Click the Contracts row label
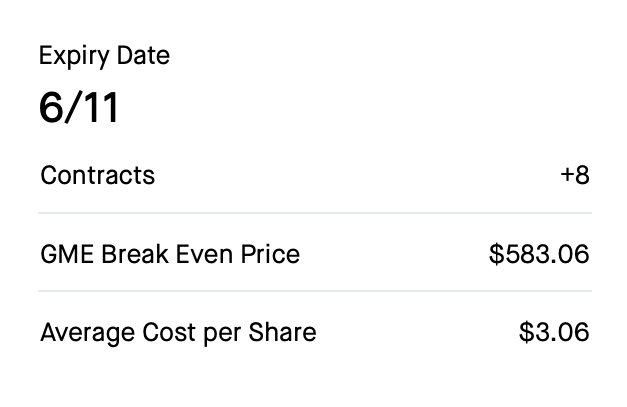Screen dimensions: 627x407 pyautogui.click(x=98, y=175)
